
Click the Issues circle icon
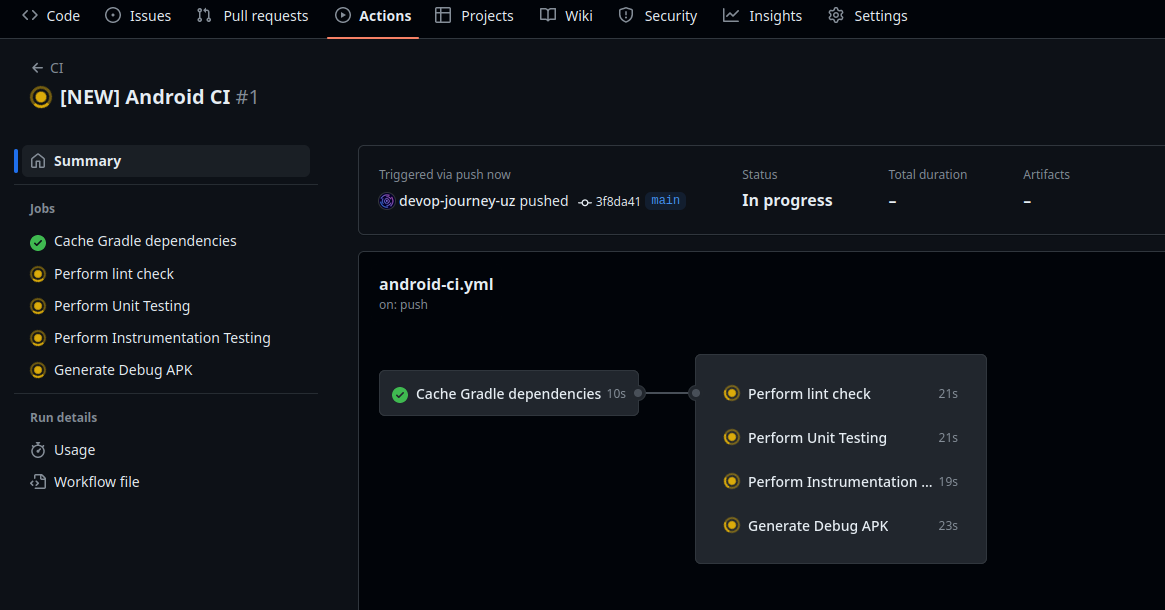click(113, 16)
